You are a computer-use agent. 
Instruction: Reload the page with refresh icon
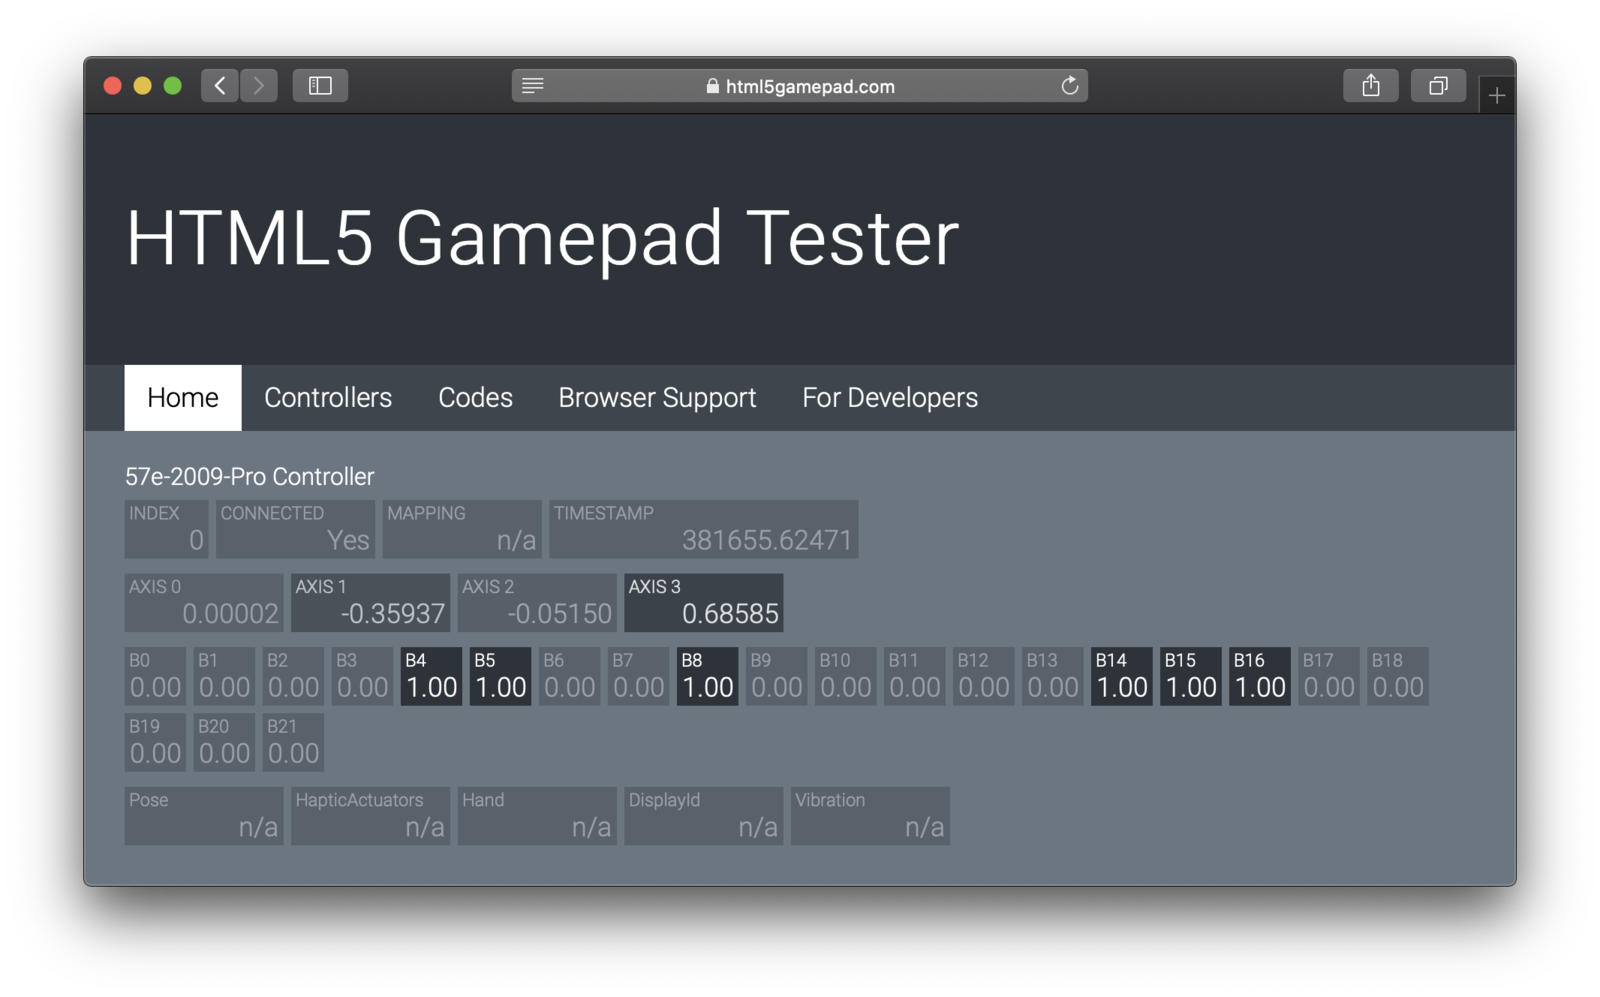point(1069,86)
